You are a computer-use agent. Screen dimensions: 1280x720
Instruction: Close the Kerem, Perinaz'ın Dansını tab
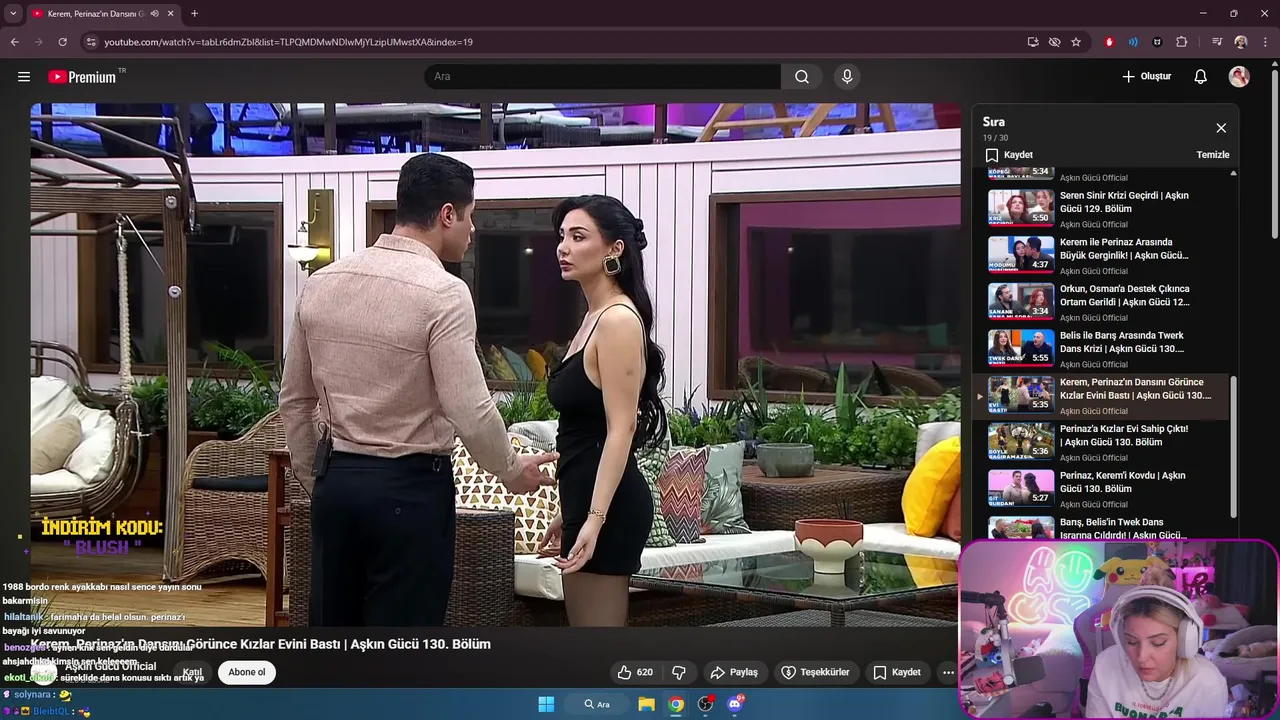(171, 14)
